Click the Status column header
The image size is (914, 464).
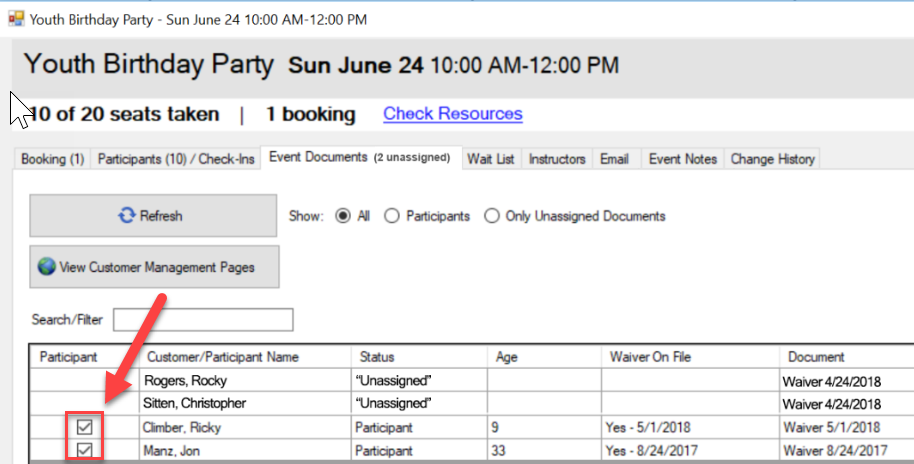click(x=377, y=357)
